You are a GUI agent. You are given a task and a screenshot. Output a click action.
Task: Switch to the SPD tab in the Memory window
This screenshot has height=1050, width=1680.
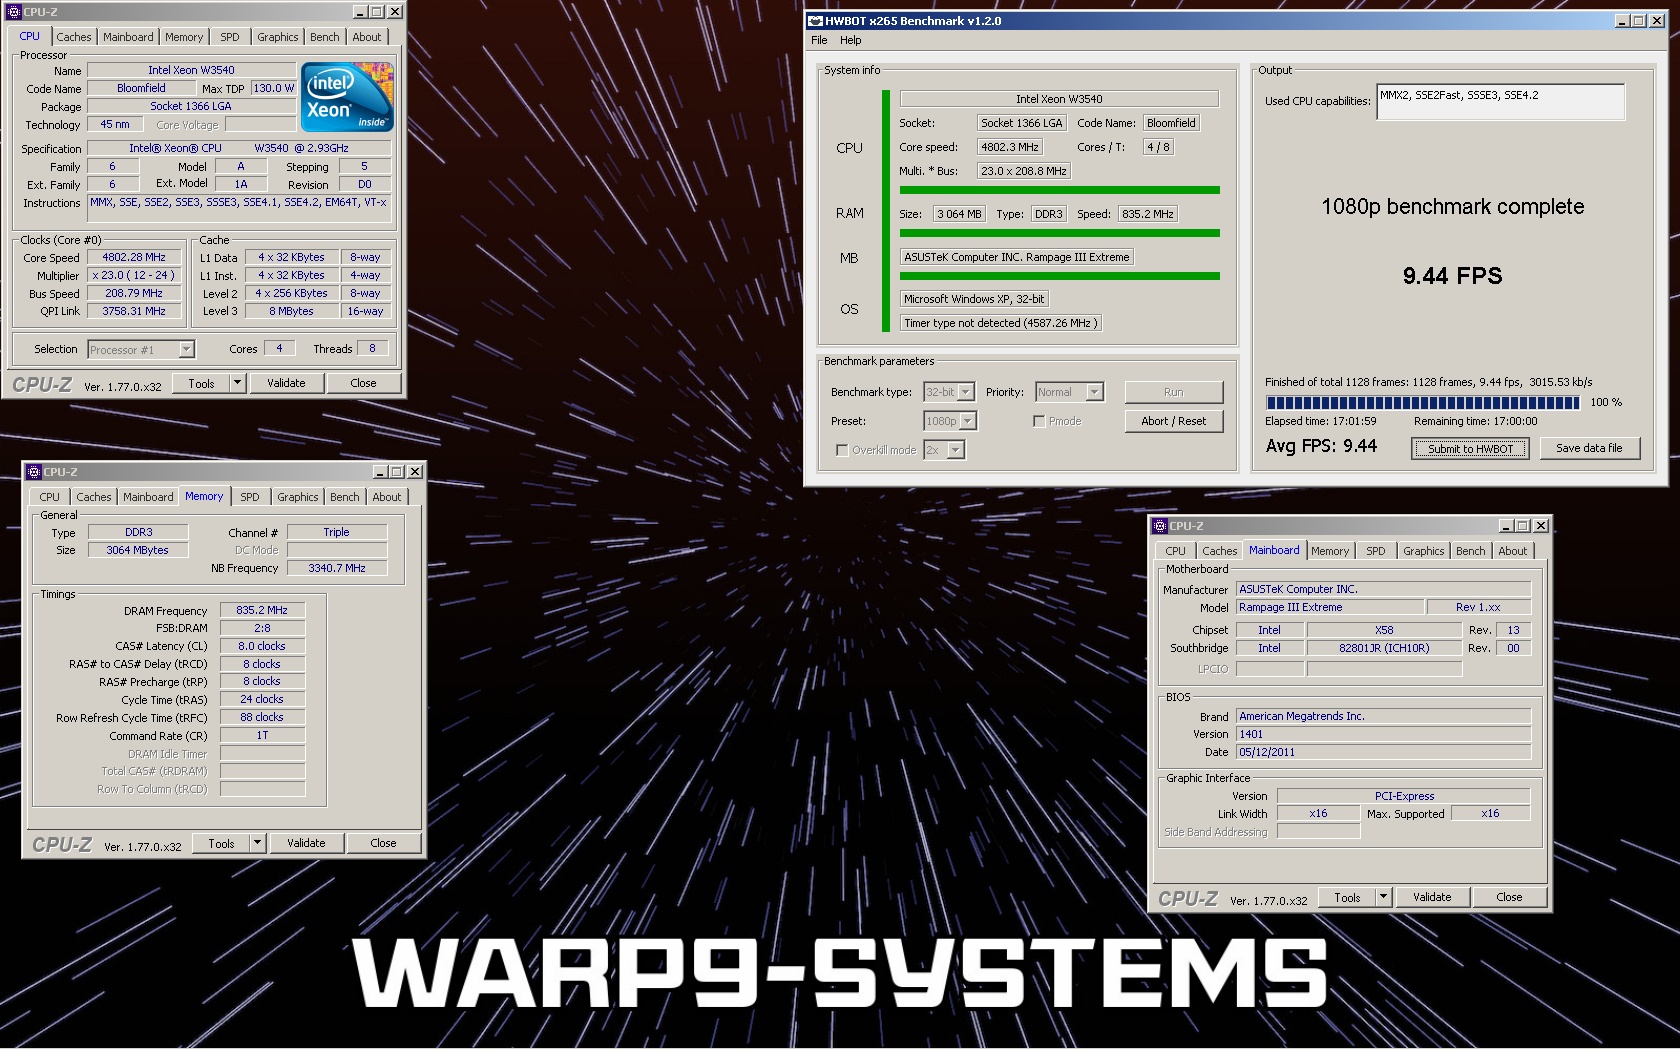pyautogui.click(x=250, y=497)
